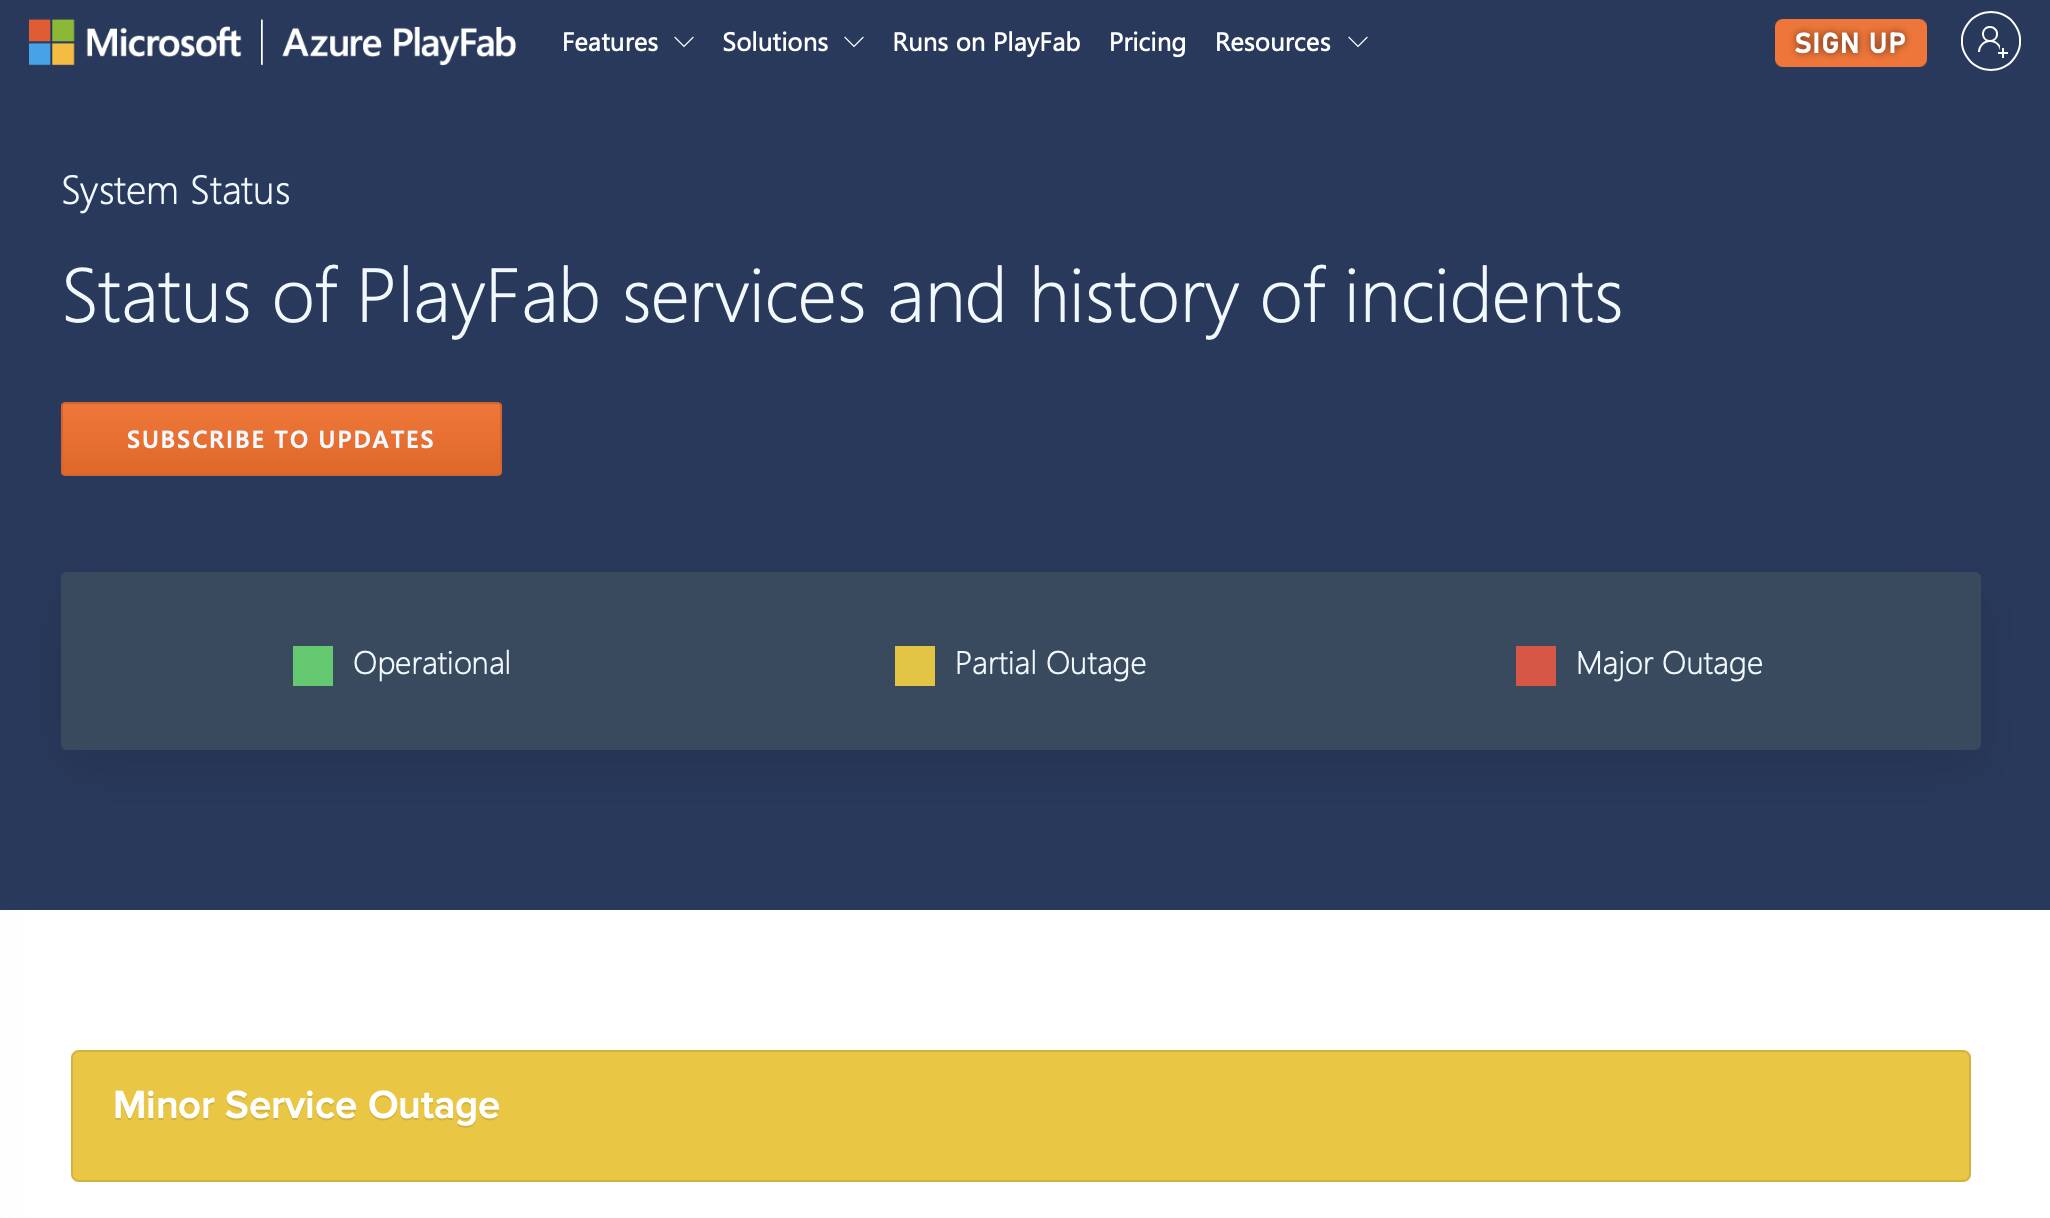Click the System Status heading
Viewport: 2050px width, 1218px height.
pyautogui.click(x=176, y=190)
